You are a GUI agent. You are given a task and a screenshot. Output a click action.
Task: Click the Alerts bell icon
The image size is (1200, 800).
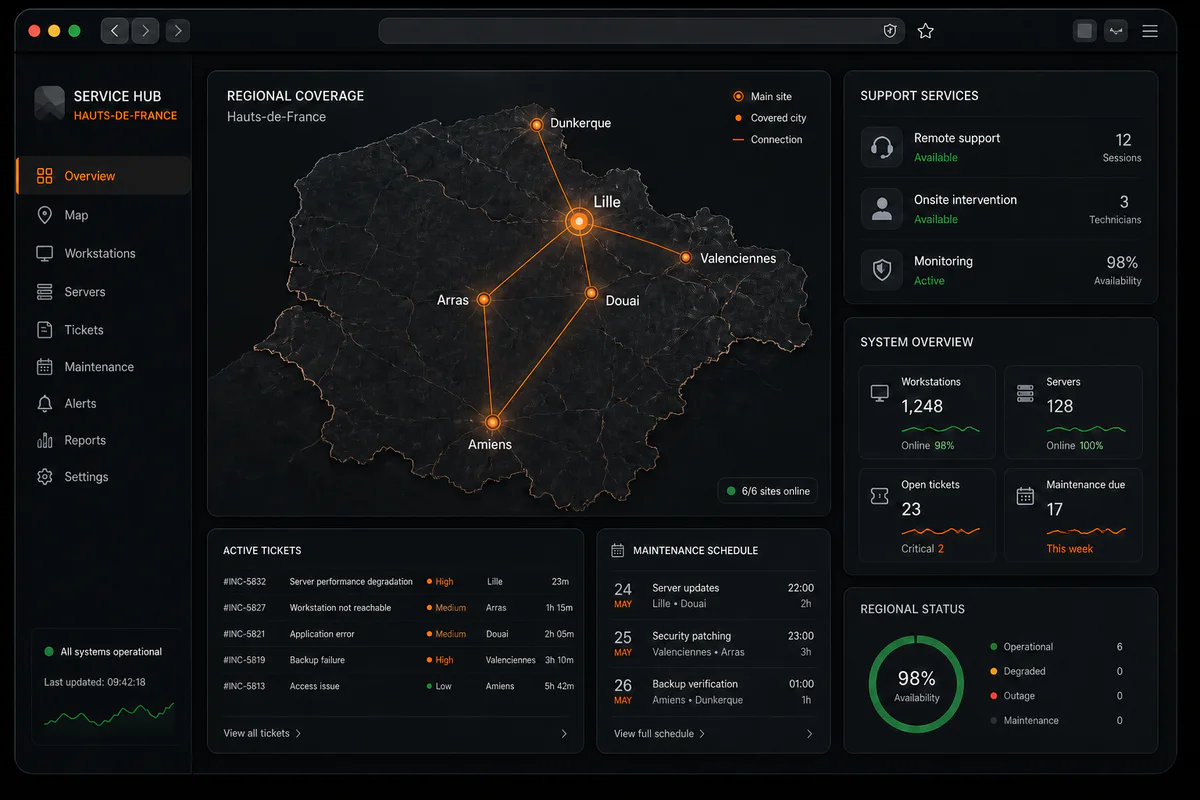(x=44, y=404)
